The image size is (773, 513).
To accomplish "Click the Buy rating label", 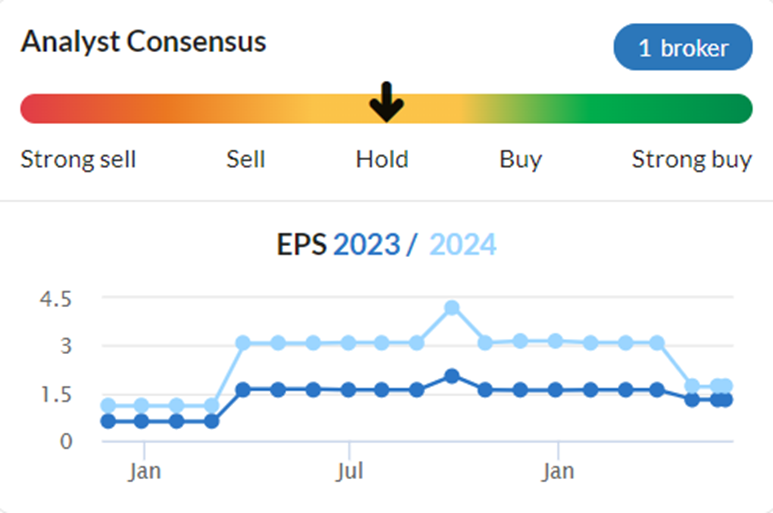I will click(521, 160).
